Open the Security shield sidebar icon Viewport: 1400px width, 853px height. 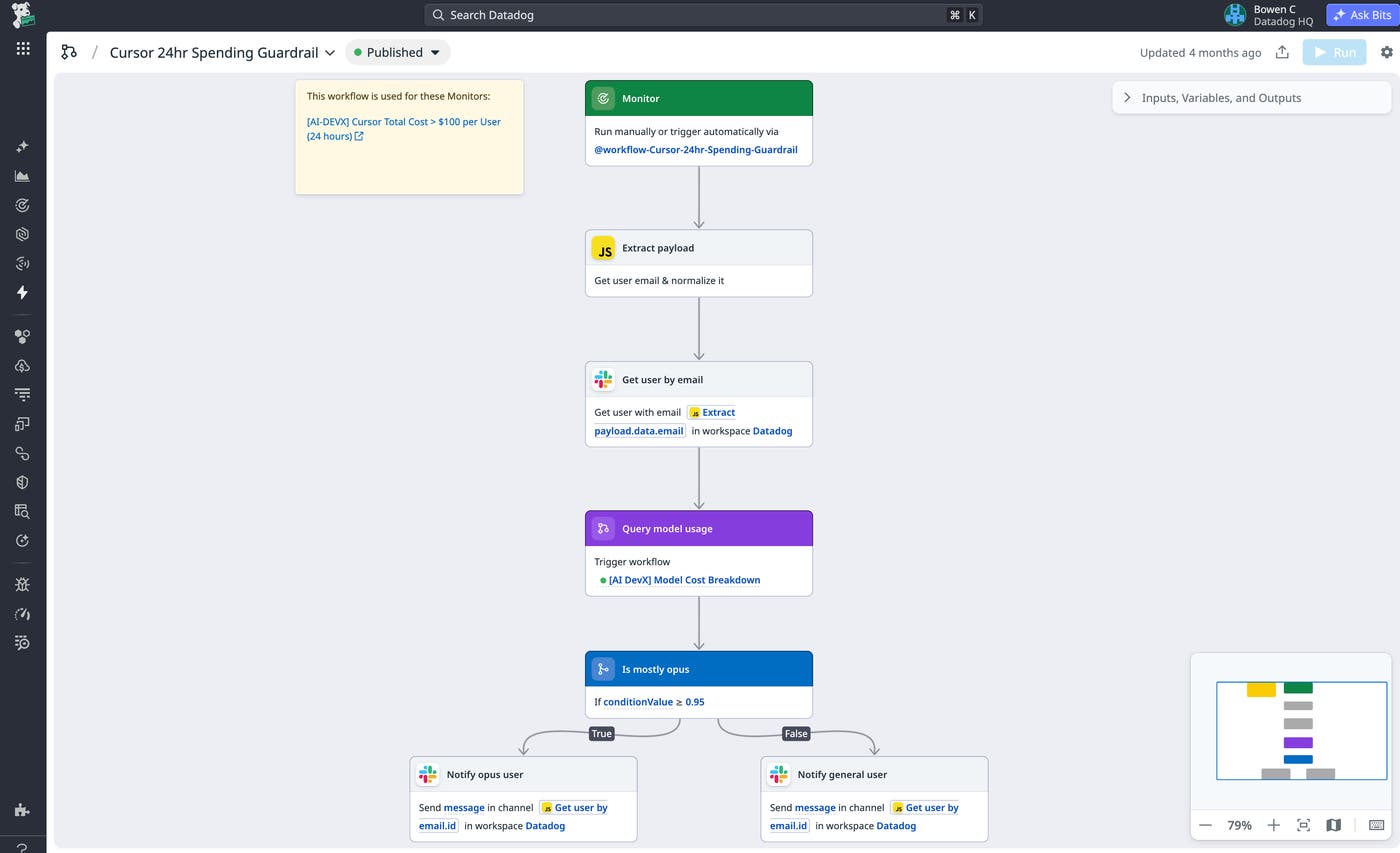point(22,482)
